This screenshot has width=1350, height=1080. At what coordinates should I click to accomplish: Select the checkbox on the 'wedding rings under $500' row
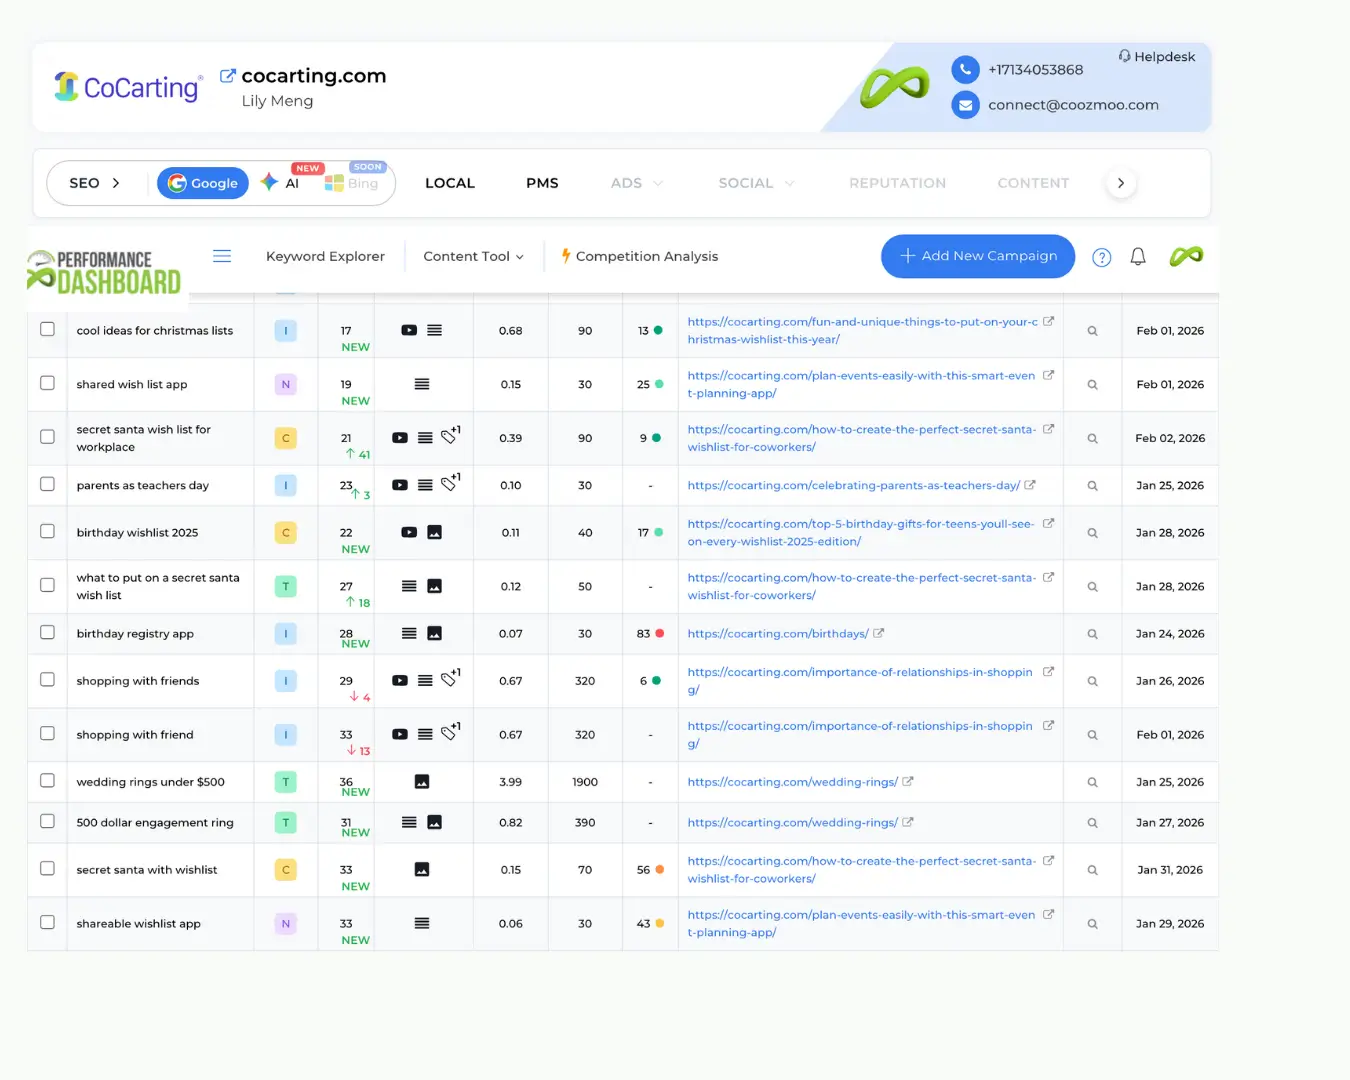click(x=47, y=781)
